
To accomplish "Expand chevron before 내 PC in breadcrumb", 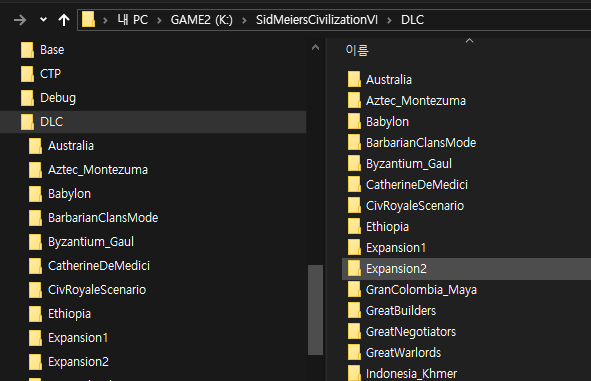I will (106, 20).
